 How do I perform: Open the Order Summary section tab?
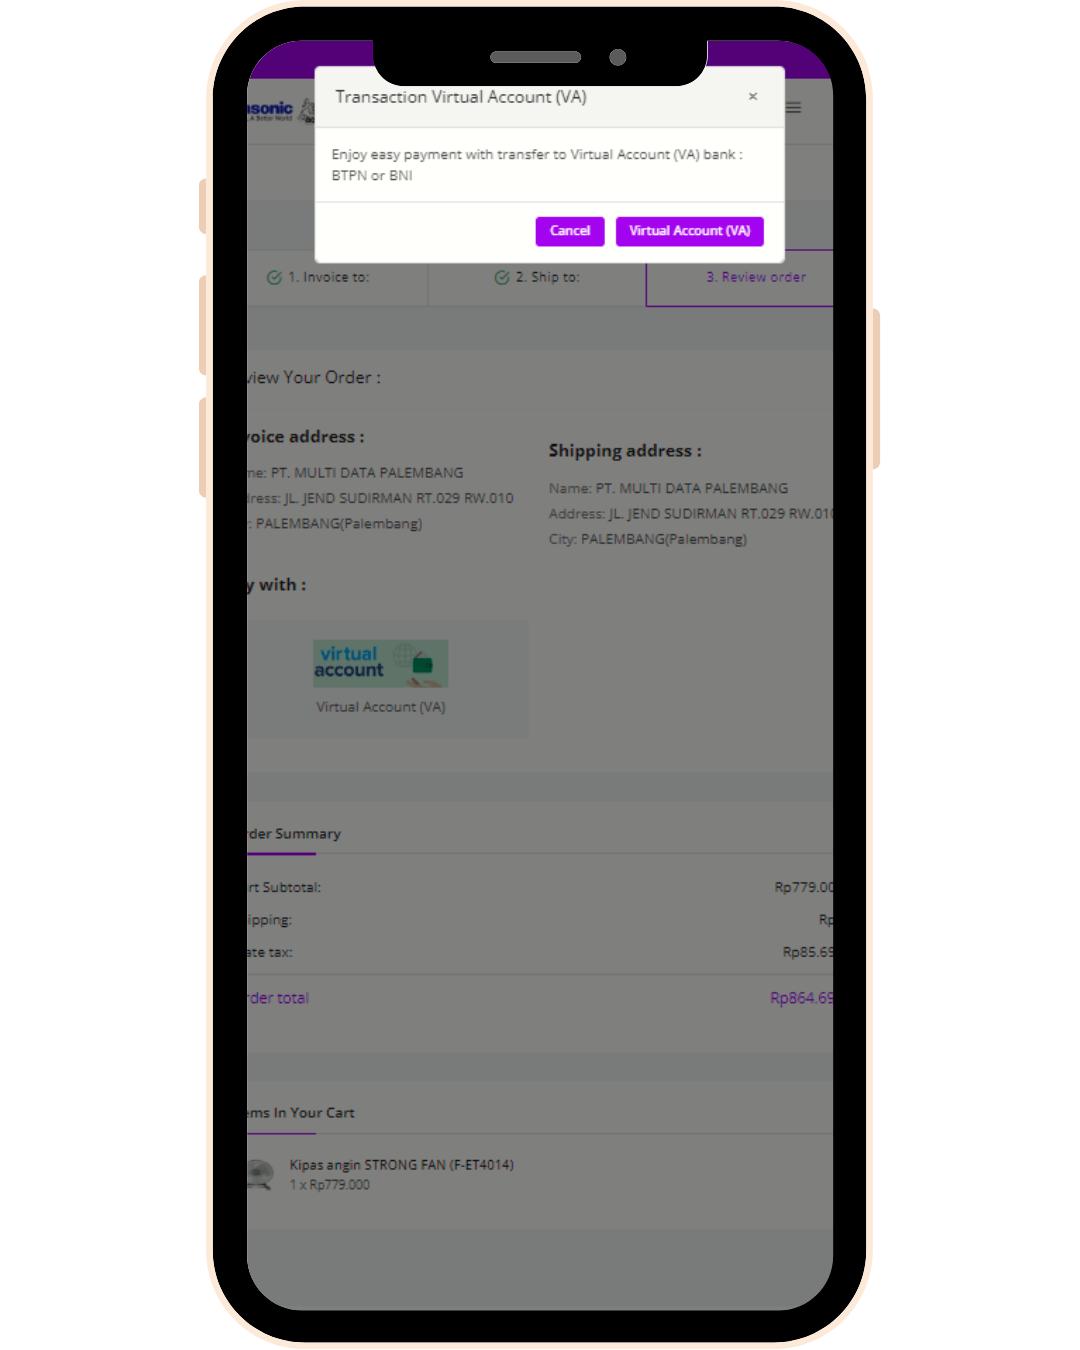293,834
